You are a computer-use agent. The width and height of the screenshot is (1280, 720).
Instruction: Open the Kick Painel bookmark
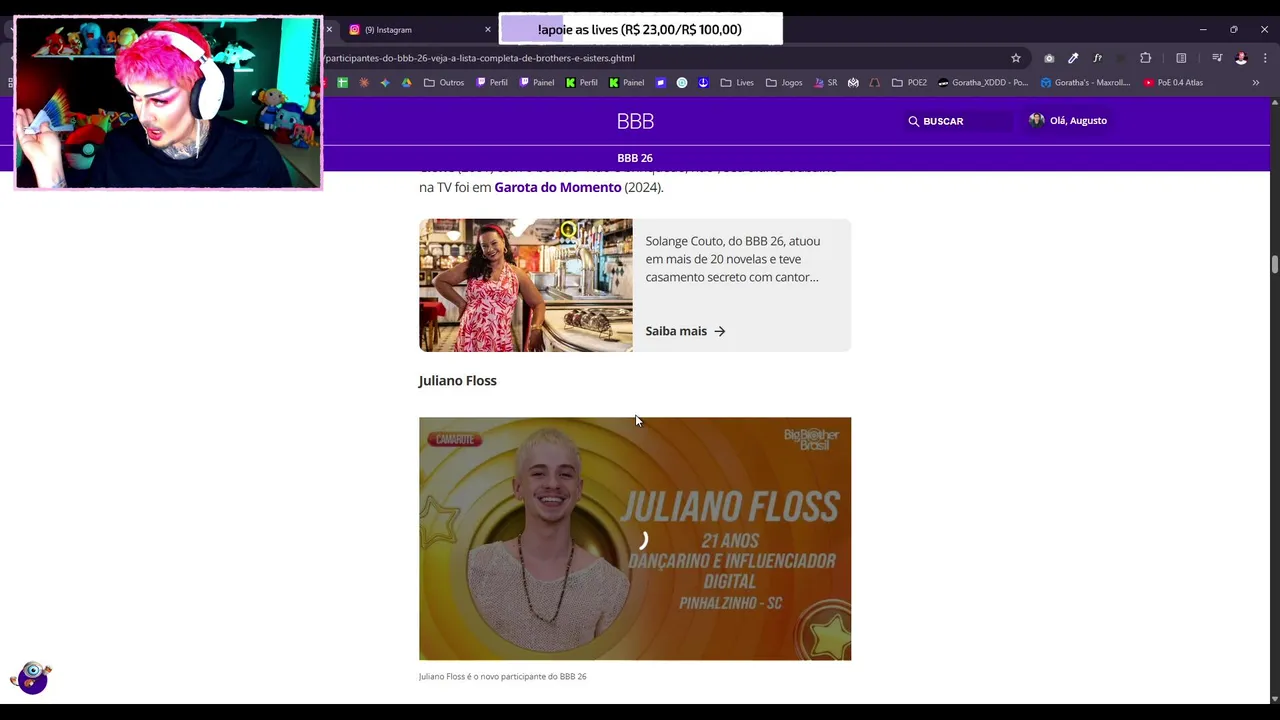click(x=627, y=83)
